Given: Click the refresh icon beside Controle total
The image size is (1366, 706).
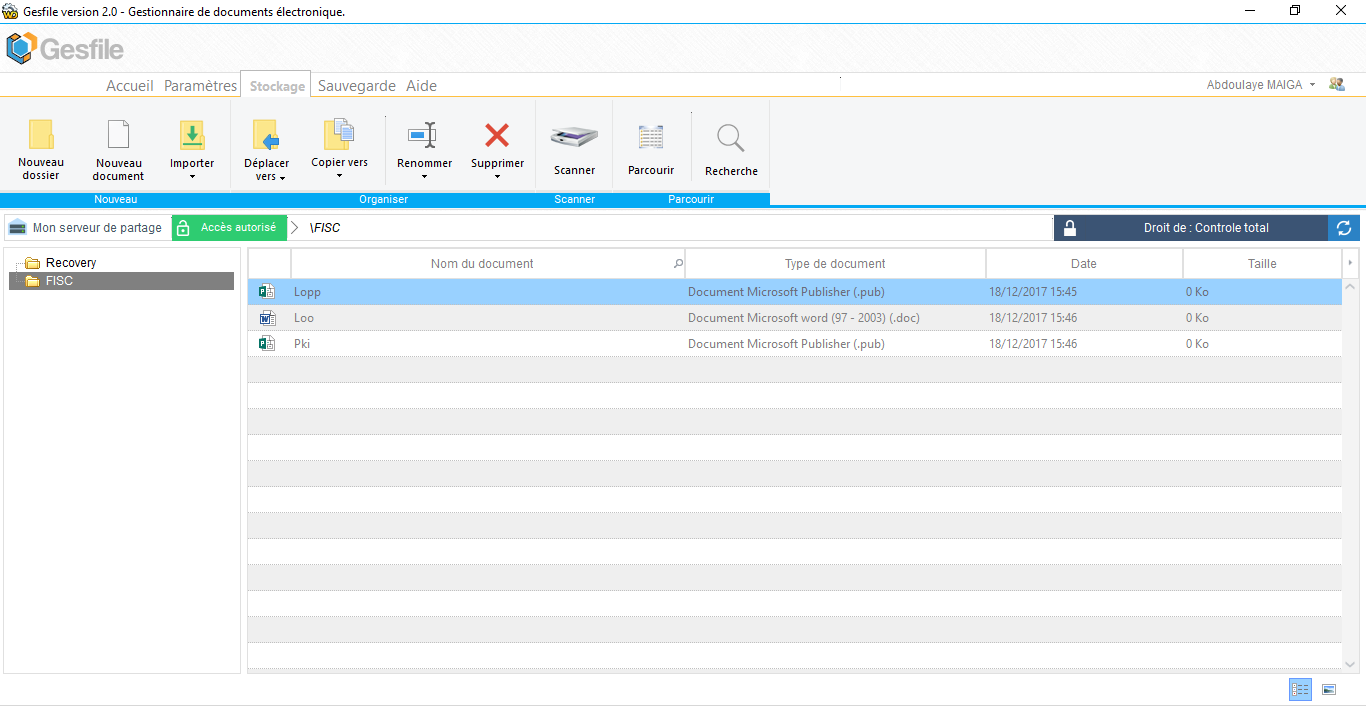Looking at the screenshot, I should [1344, 228].
